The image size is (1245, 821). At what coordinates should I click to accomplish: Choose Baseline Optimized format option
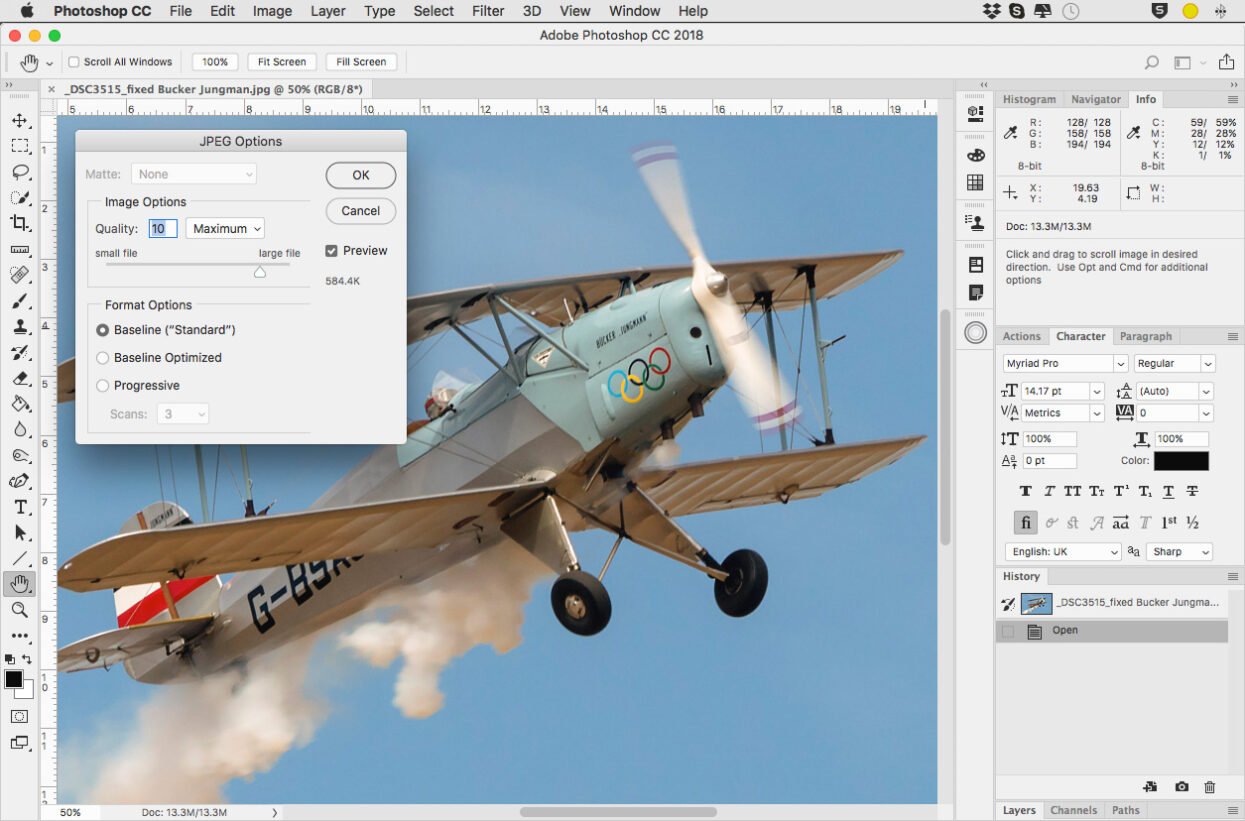(x=102, y=358)
